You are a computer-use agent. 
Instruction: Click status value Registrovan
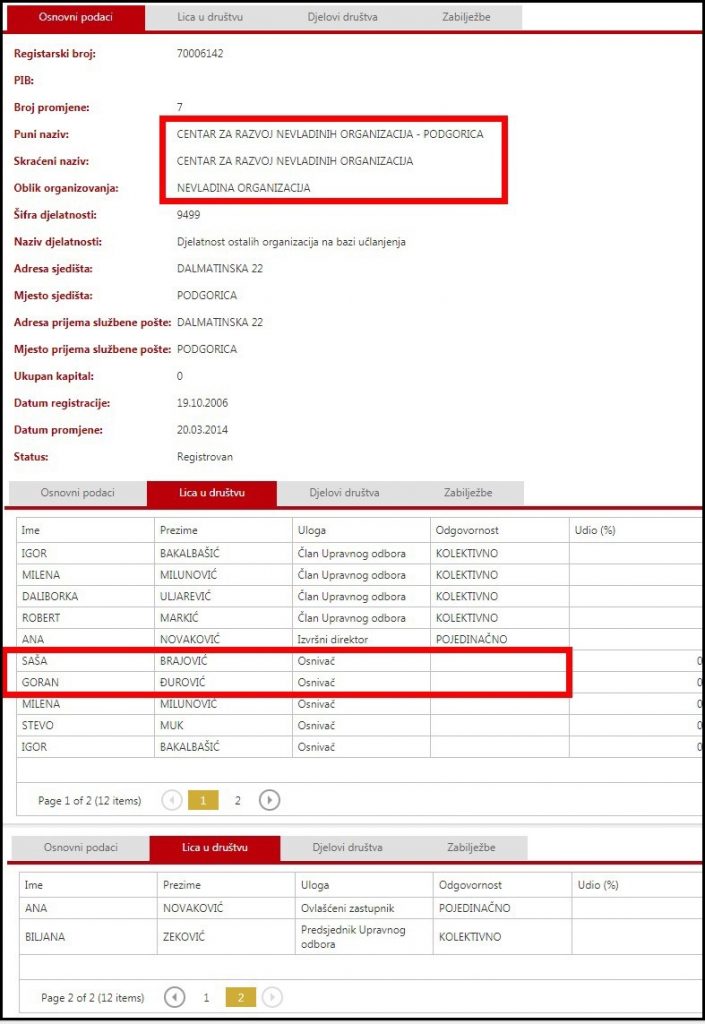point(204,456)
